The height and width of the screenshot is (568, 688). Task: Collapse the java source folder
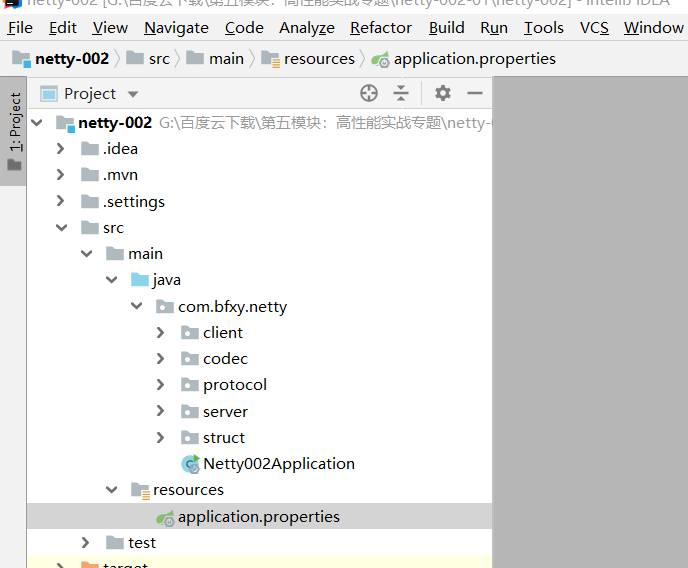point(112,279)
